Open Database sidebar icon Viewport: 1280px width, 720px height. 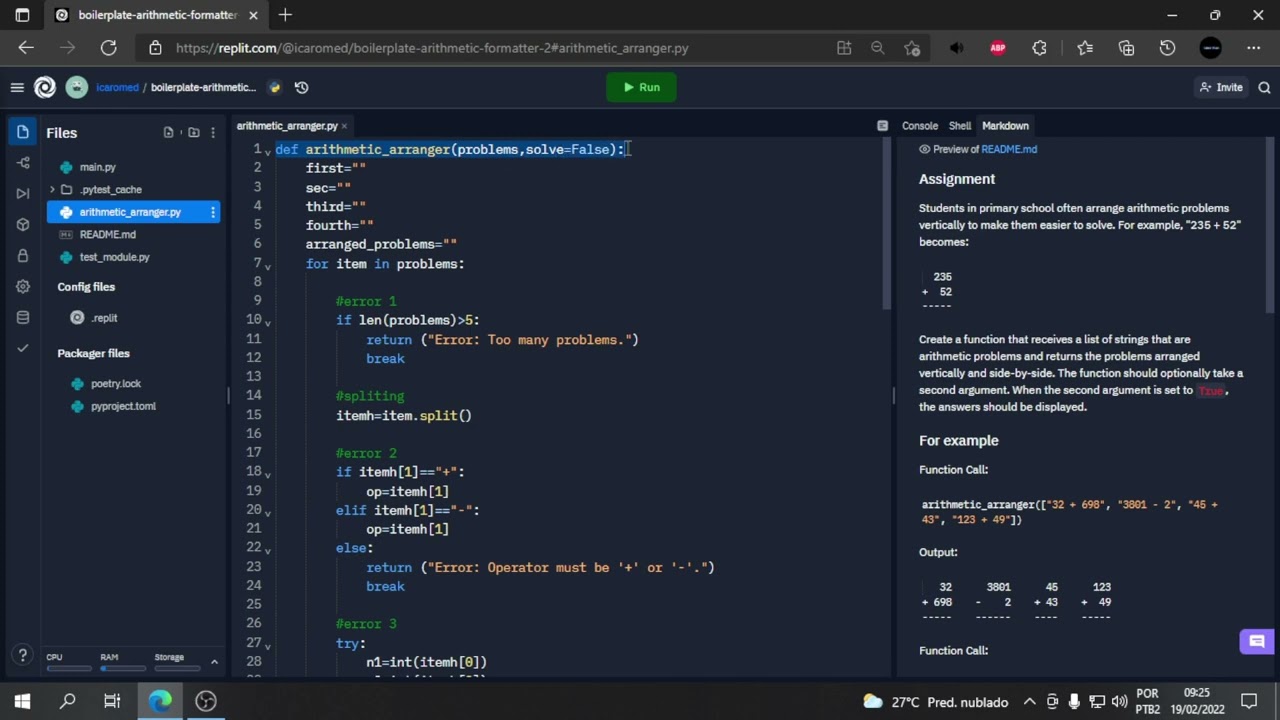pos(23,318)
